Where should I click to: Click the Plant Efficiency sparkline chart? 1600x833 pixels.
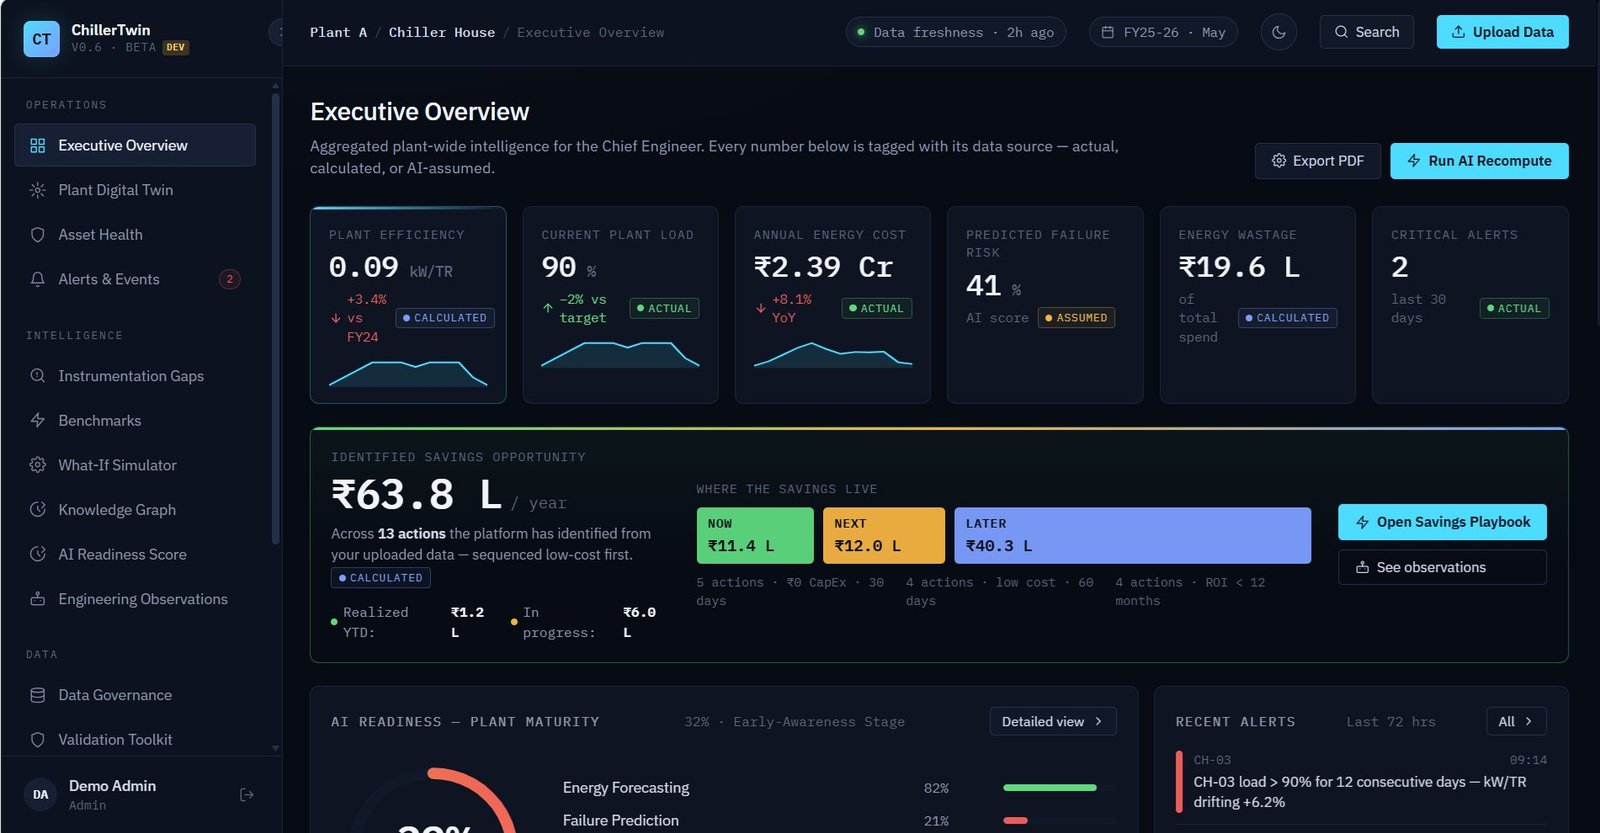pos(408,373)
